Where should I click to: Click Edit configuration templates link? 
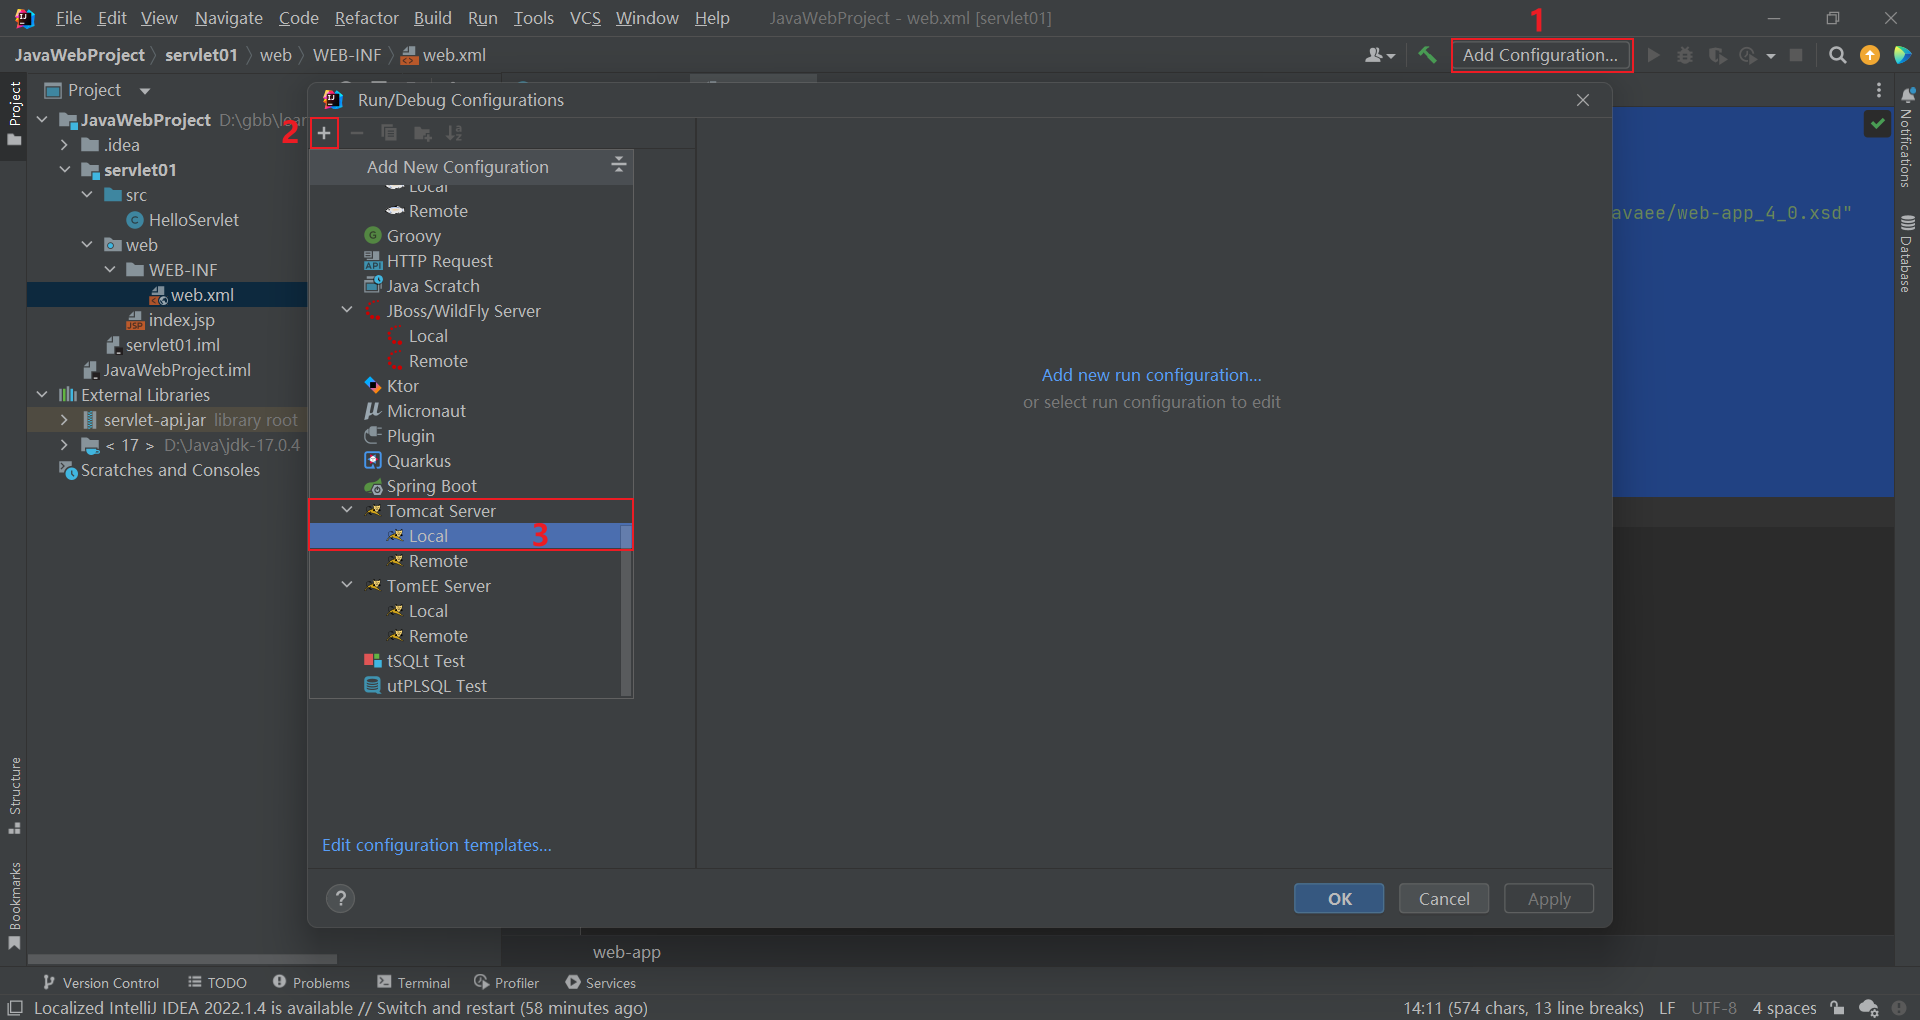(x=437, y=845)
